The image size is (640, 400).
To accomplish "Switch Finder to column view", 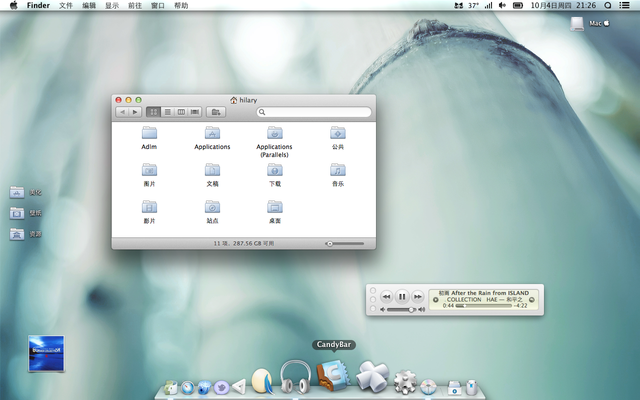I will (181, 112).
